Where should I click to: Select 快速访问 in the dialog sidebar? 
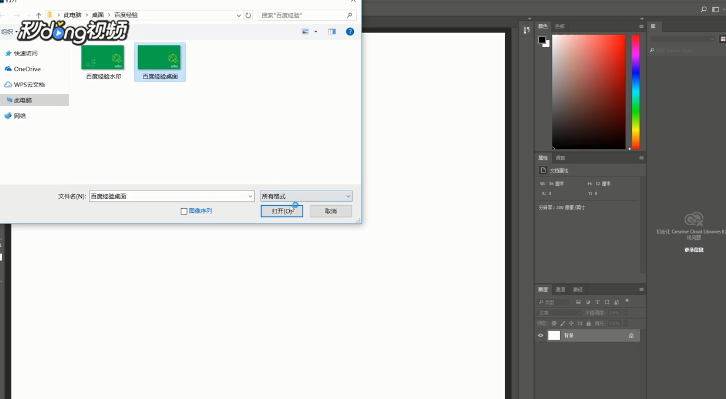[21, 53]
